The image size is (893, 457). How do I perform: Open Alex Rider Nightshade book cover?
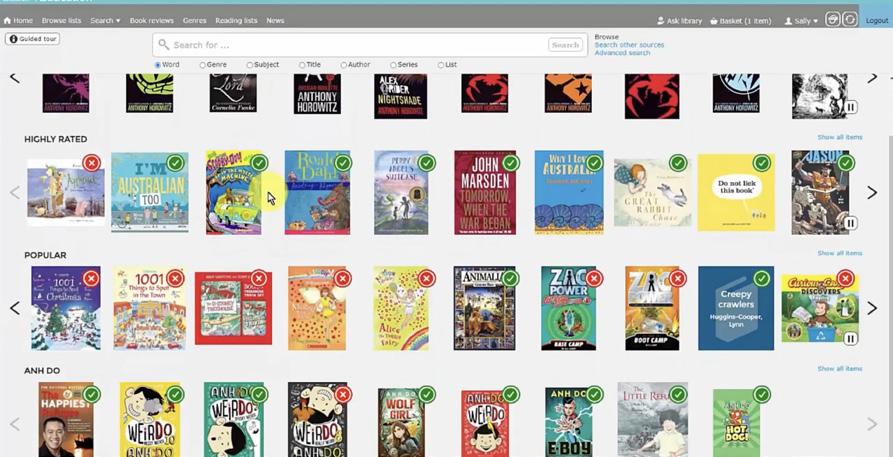click(x=400, y=96)
